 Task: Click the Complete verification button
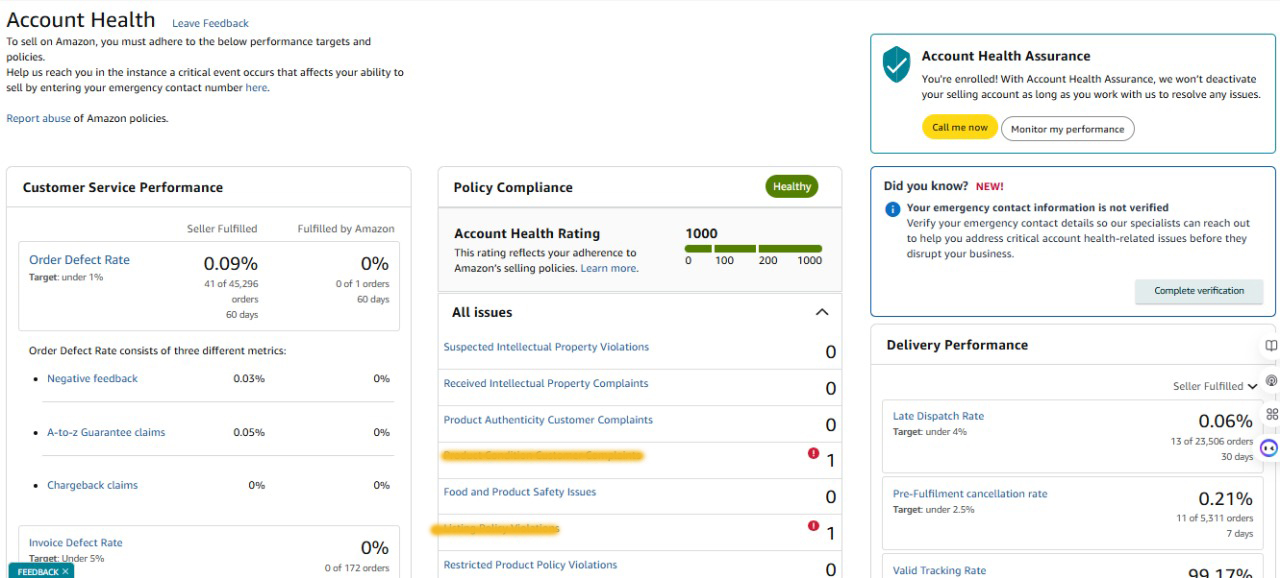pyautogui.click(x=1199, y=291)
